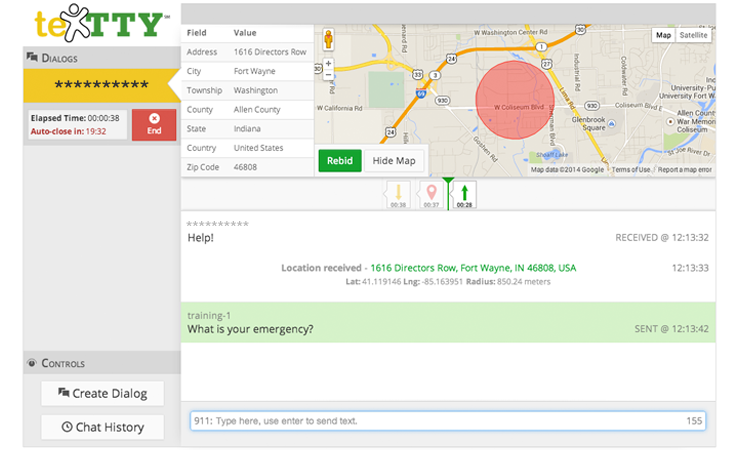
Task: Select the active masked dialog entry
Action: (100, 85)
